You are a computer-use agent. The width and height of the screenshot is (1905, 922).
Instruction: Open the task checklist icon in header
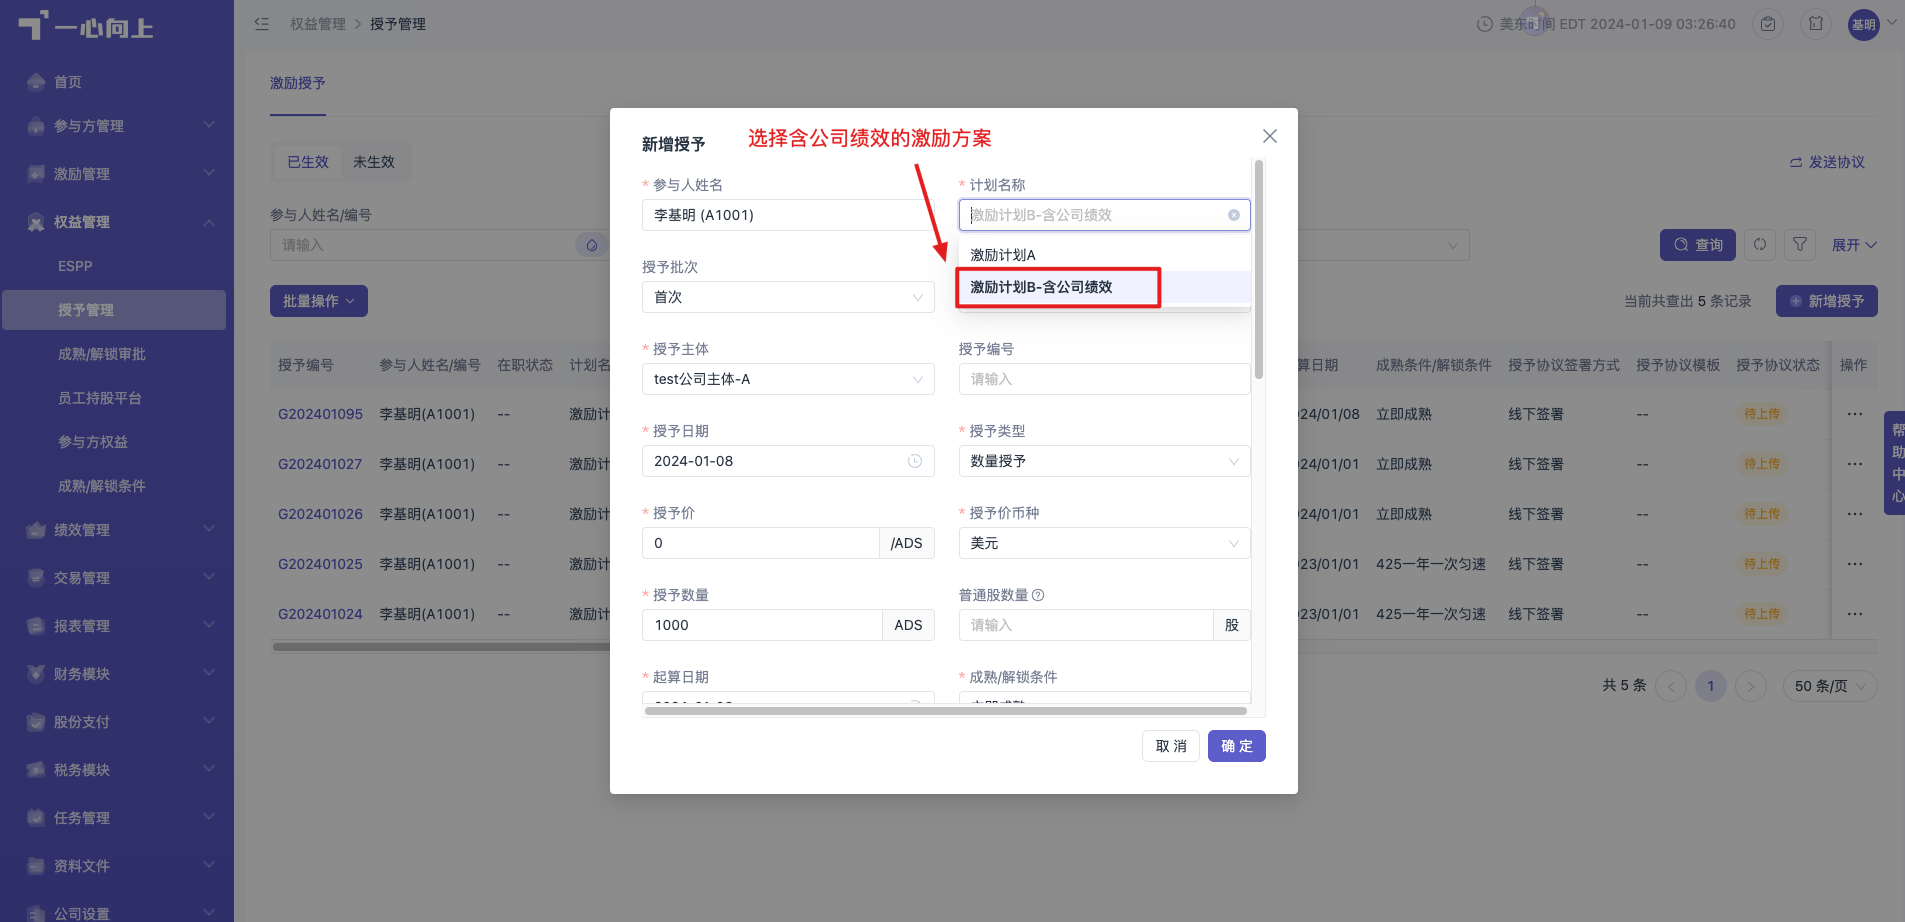(x=1768, y=24)
